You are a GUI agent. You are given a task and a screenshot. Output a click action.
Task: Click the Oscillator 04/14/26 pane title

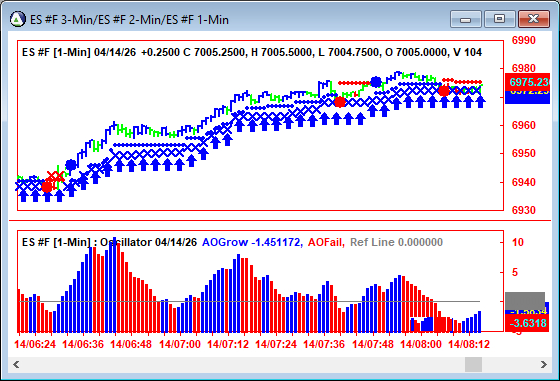click(148, 242)
